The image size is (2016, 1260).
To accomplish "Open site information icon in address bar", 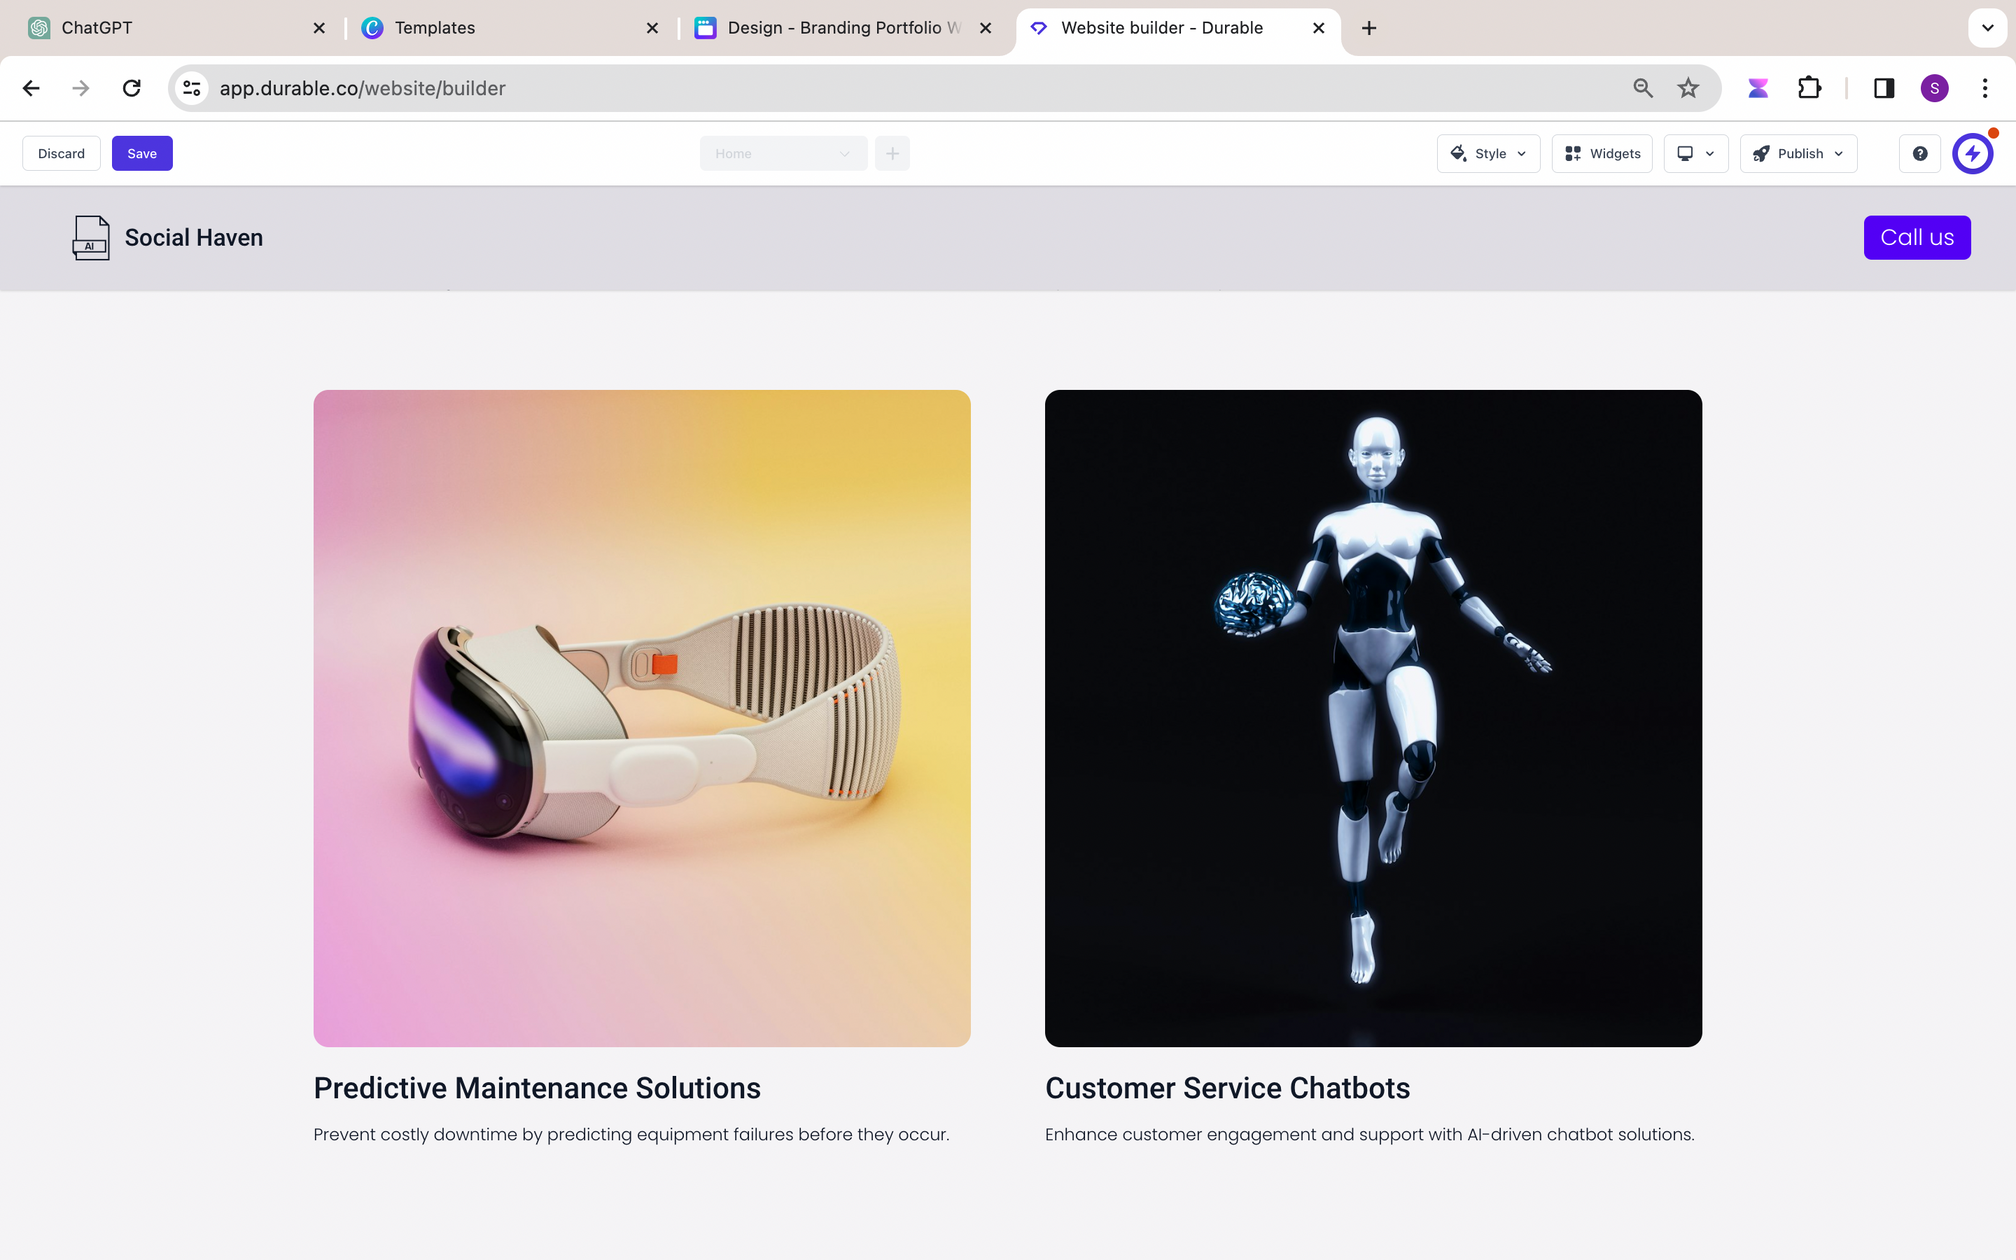I will pyautogui.click(x=192, y=88).
